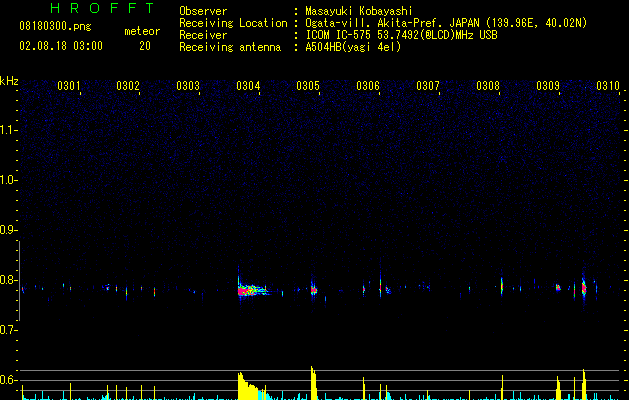Viewport: 629px width, 400px height.
Task: Click the Receiving Location field label
Action: (x=233, y=23)
